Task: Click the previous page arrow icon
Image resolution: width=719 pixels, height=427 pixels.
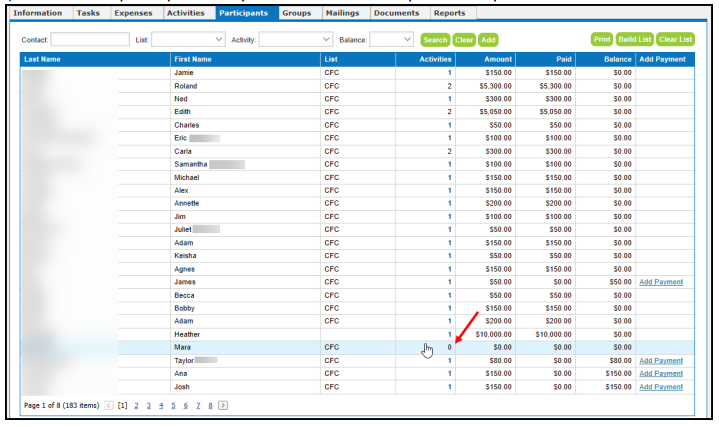Action: coord(109,405)
